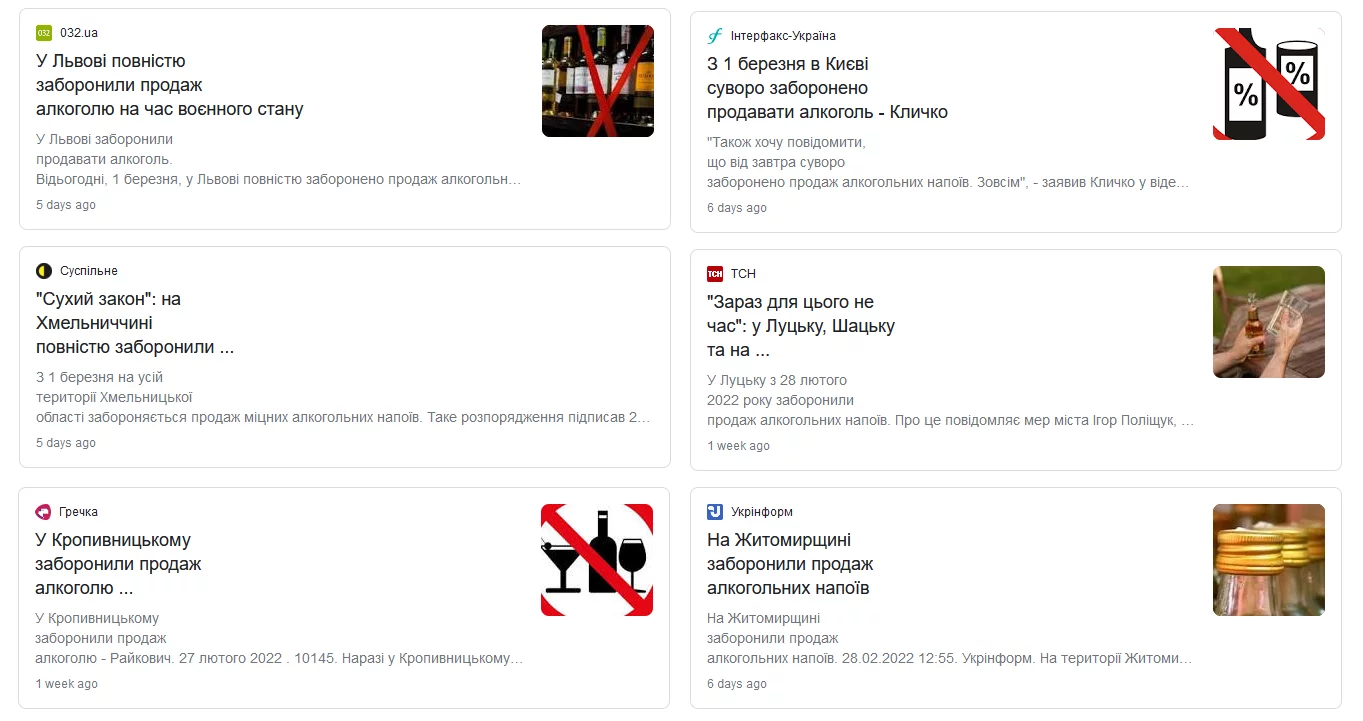
Task: Click the Укрінформ source name
Action: [762, 512]
